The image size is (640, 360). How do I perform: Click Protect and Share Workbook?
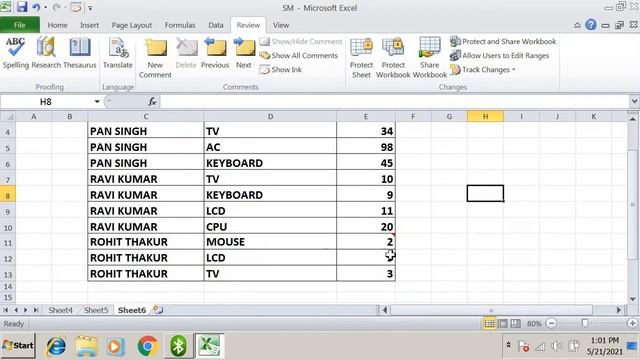coord(503,42)
